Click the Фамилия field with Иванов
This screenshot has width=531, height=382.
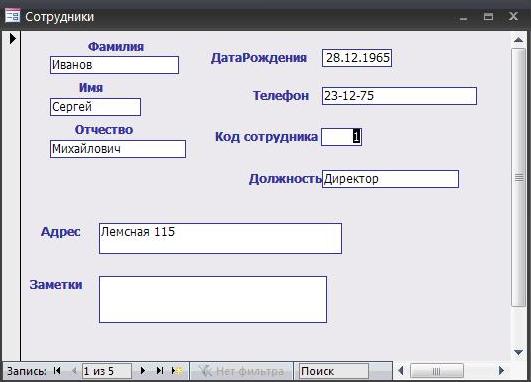[x=114, y=65]
